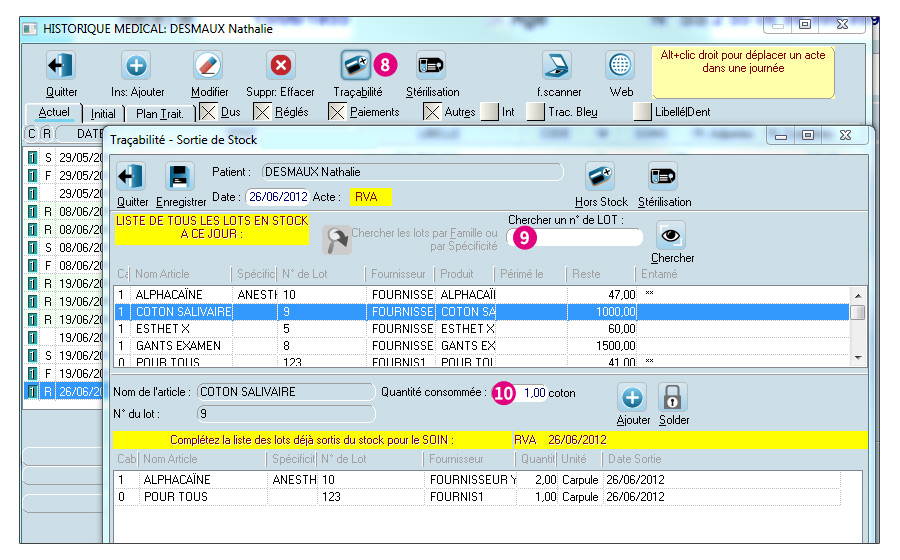The height and width of the screenshot is (560, 900).
Task: Open Traçabilité tool in main toolbar
Action: coord(356,65)
